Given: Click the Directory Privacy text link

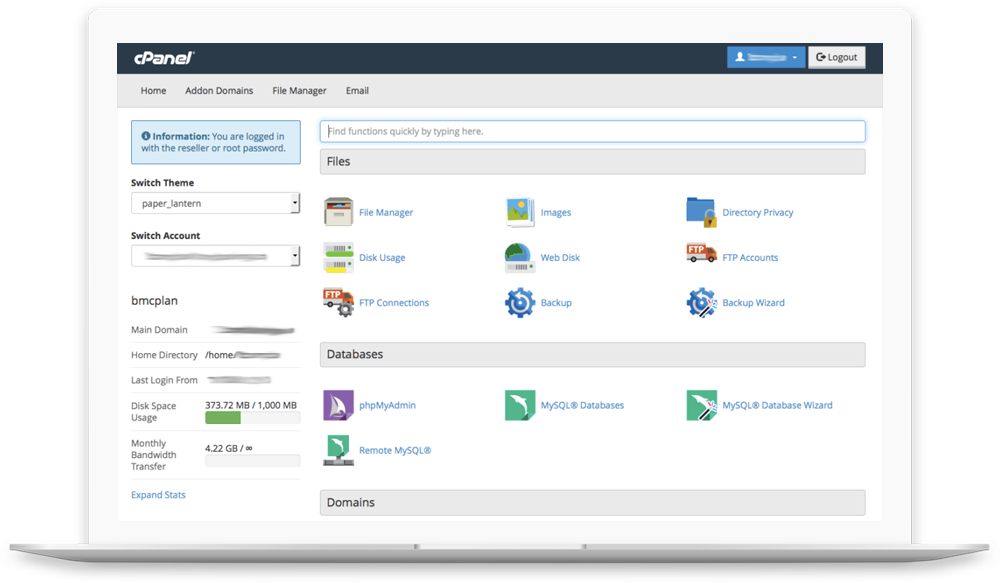Looking at the screenshot, I should tap(758, 212).
